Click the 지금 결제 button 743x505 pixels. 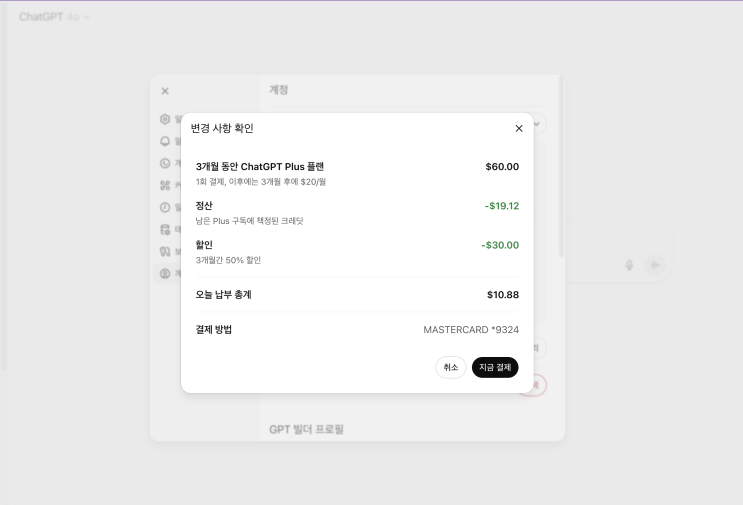(495, 367)
